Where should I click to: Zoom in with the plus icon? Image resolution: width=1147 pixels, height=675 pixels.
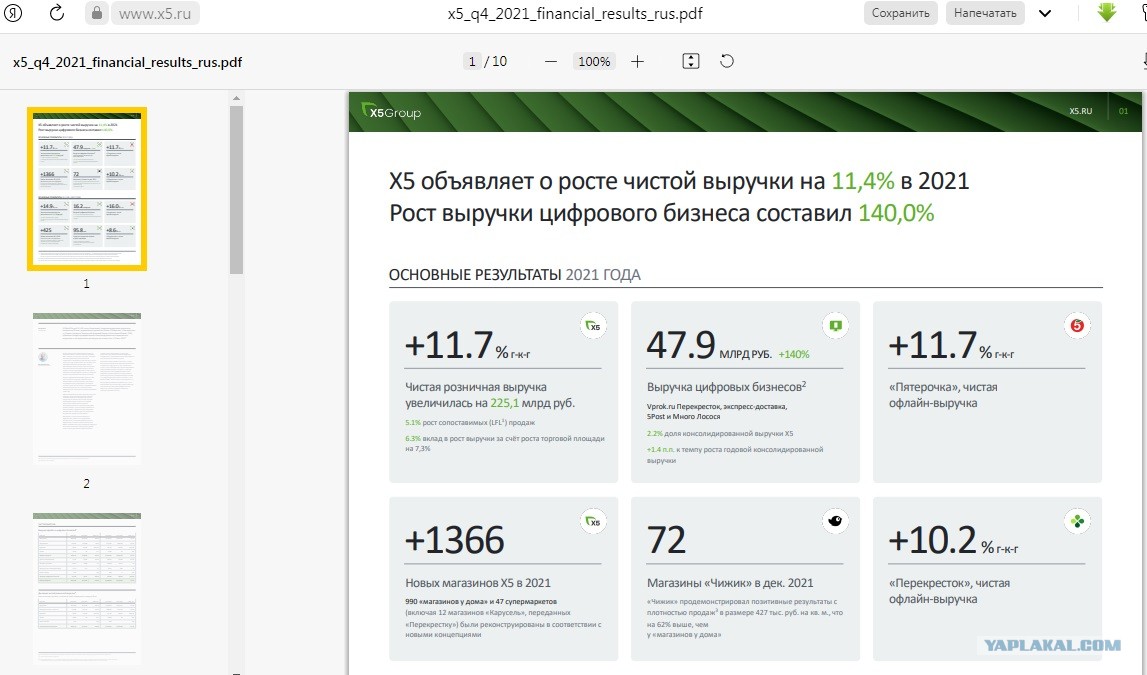click(x=637, y=61)
